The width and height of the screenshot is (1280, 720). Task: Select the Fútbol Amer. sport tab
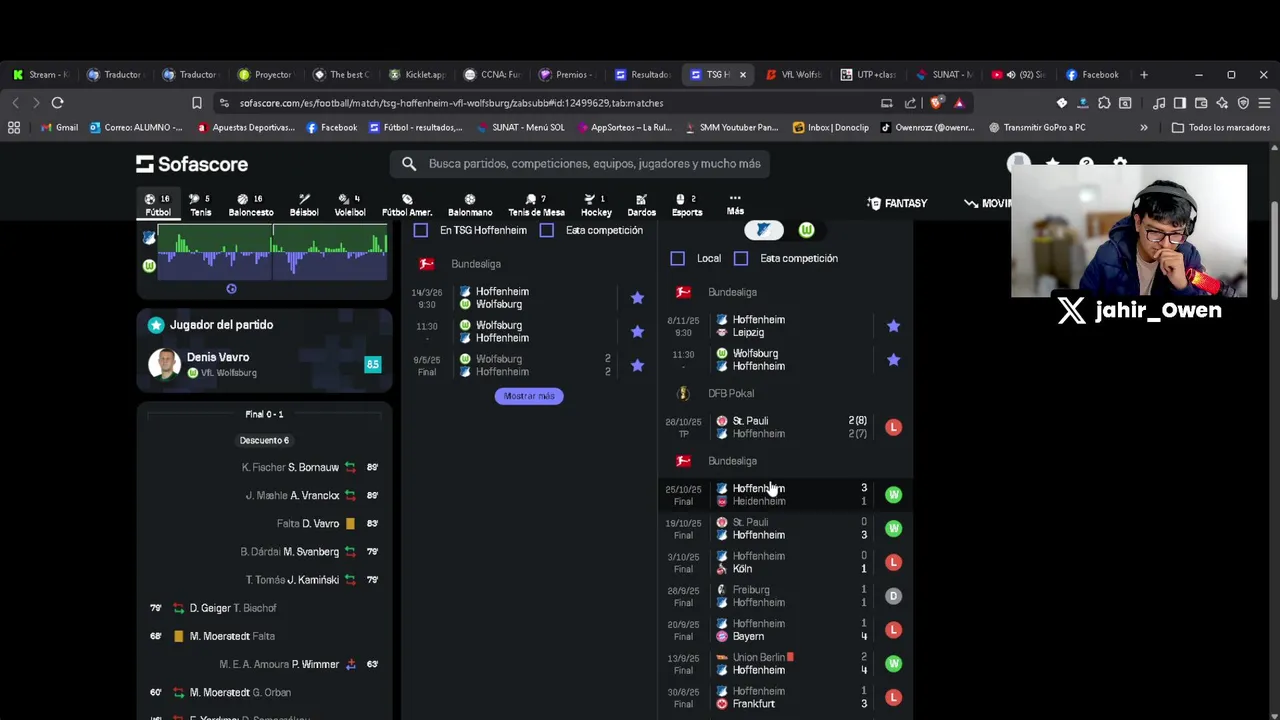point(407,205)
